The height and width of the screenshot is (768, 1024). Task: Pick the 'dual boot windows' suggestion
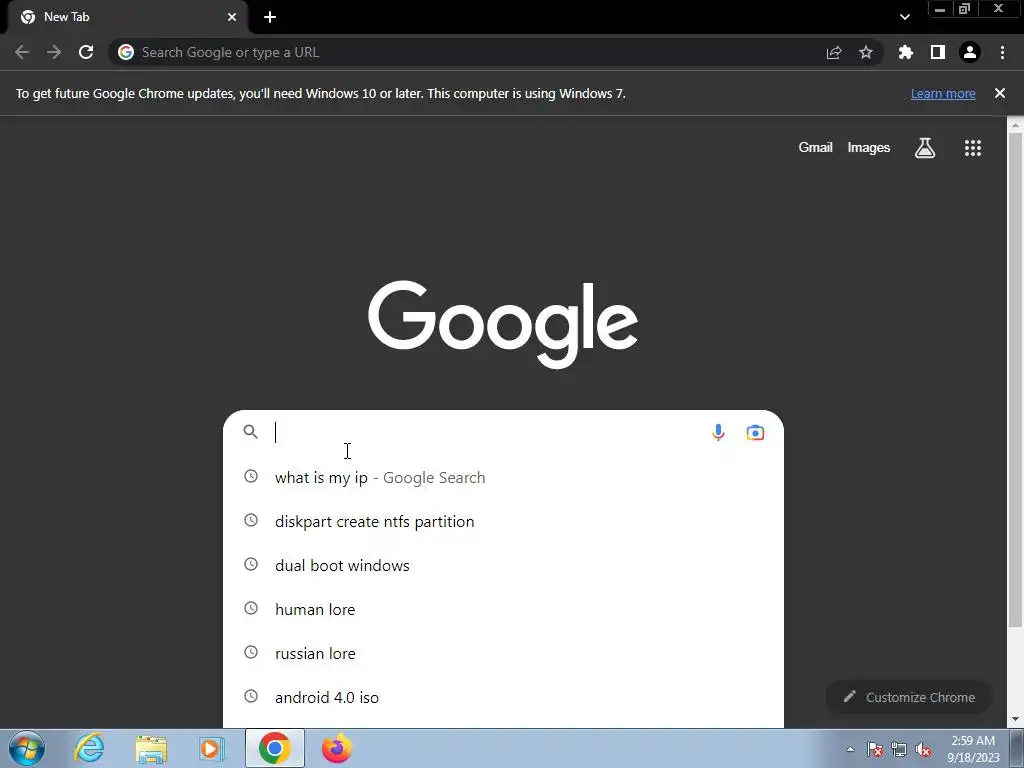click(504, 565)
